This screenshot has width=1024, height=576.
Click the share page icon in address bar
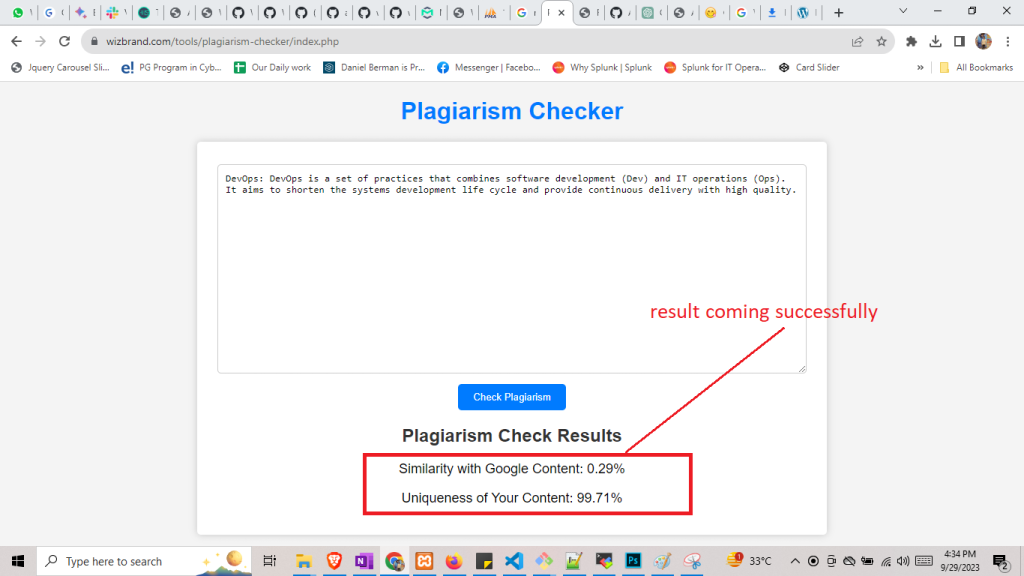(x=857, y=41)
